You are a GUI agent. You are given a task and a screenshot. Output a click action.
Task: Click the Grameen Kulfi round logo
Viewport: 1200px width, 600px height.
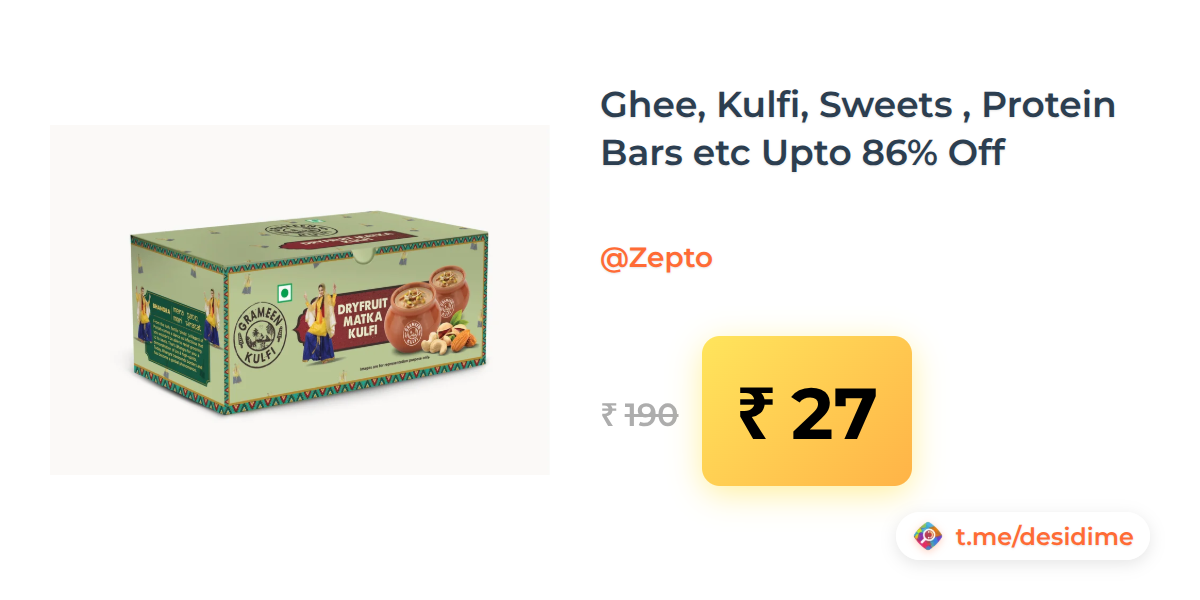point(260,336)
